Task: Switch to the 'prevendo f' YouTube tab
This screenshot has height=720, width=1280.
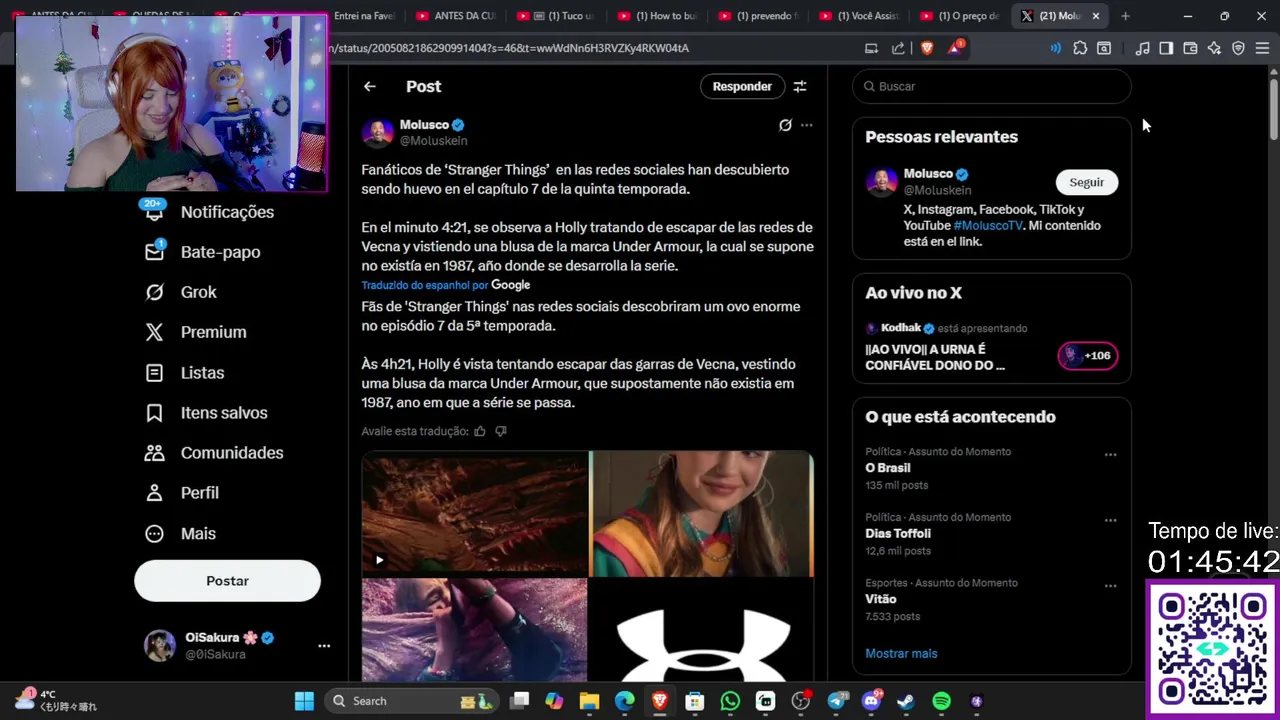Action: [x=757, y=16]
